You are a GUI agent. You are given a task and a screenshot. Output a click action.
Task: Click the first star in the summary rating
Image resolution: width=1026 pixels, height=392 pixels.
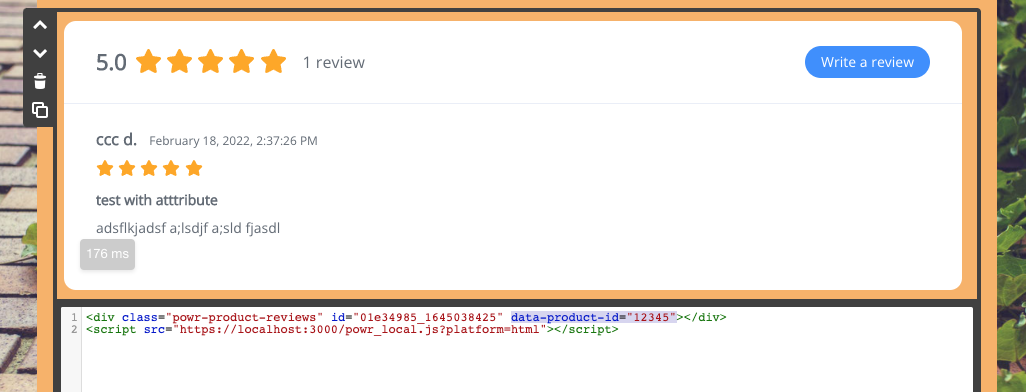coord(149,62)
